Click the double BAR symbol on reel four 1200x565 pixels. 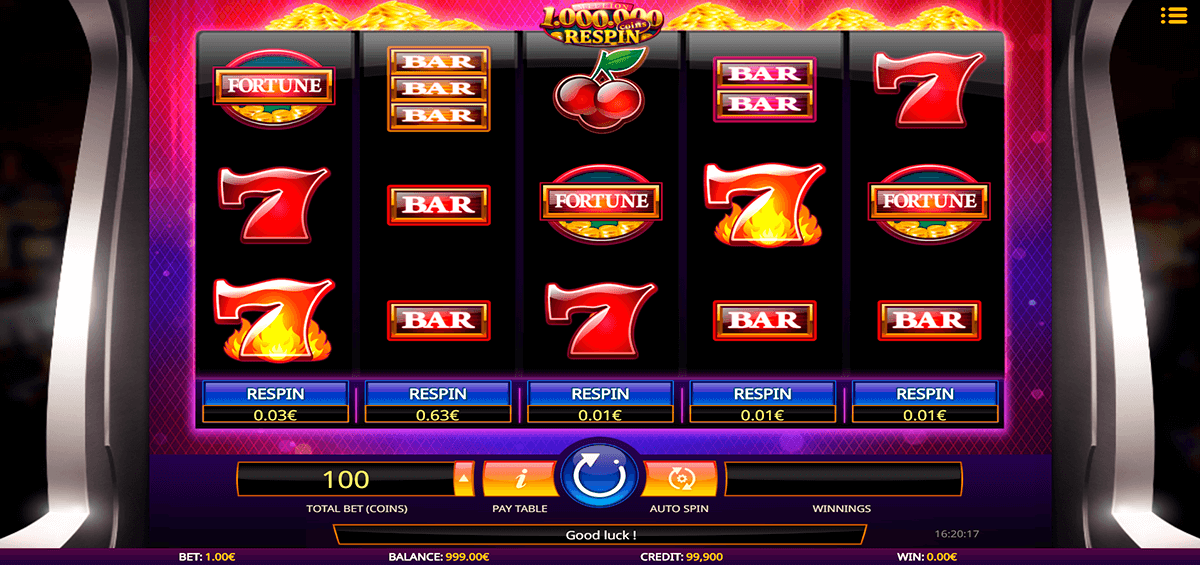[764, 87]
